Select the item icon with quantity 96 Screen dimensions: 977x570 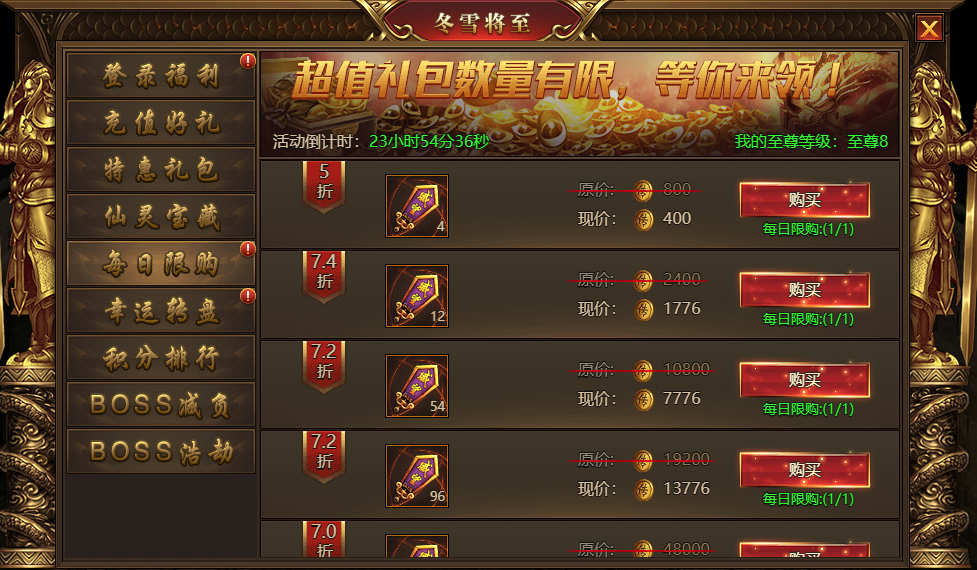[x=417, y=475]
